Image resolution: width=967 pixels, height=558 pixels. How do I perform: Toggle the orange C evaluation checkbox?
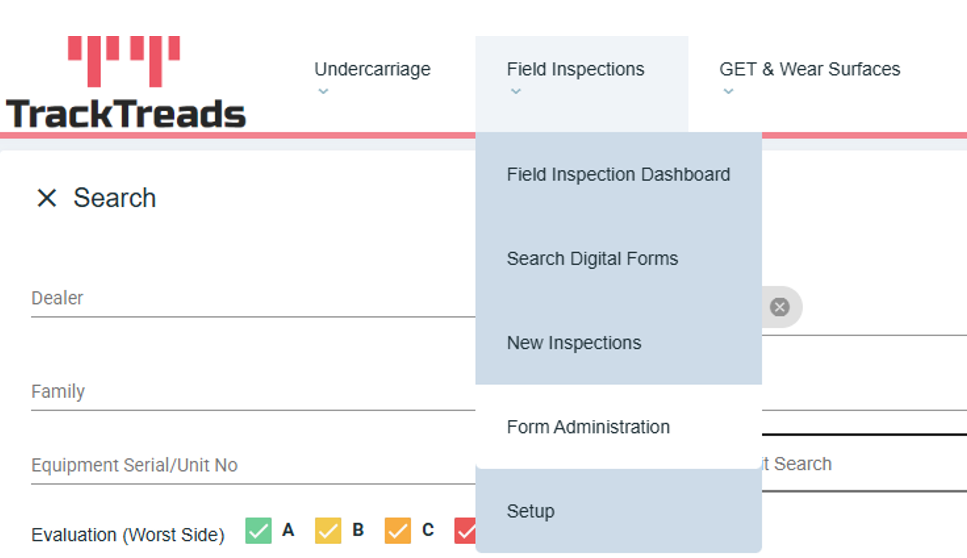tap(398, 530)
